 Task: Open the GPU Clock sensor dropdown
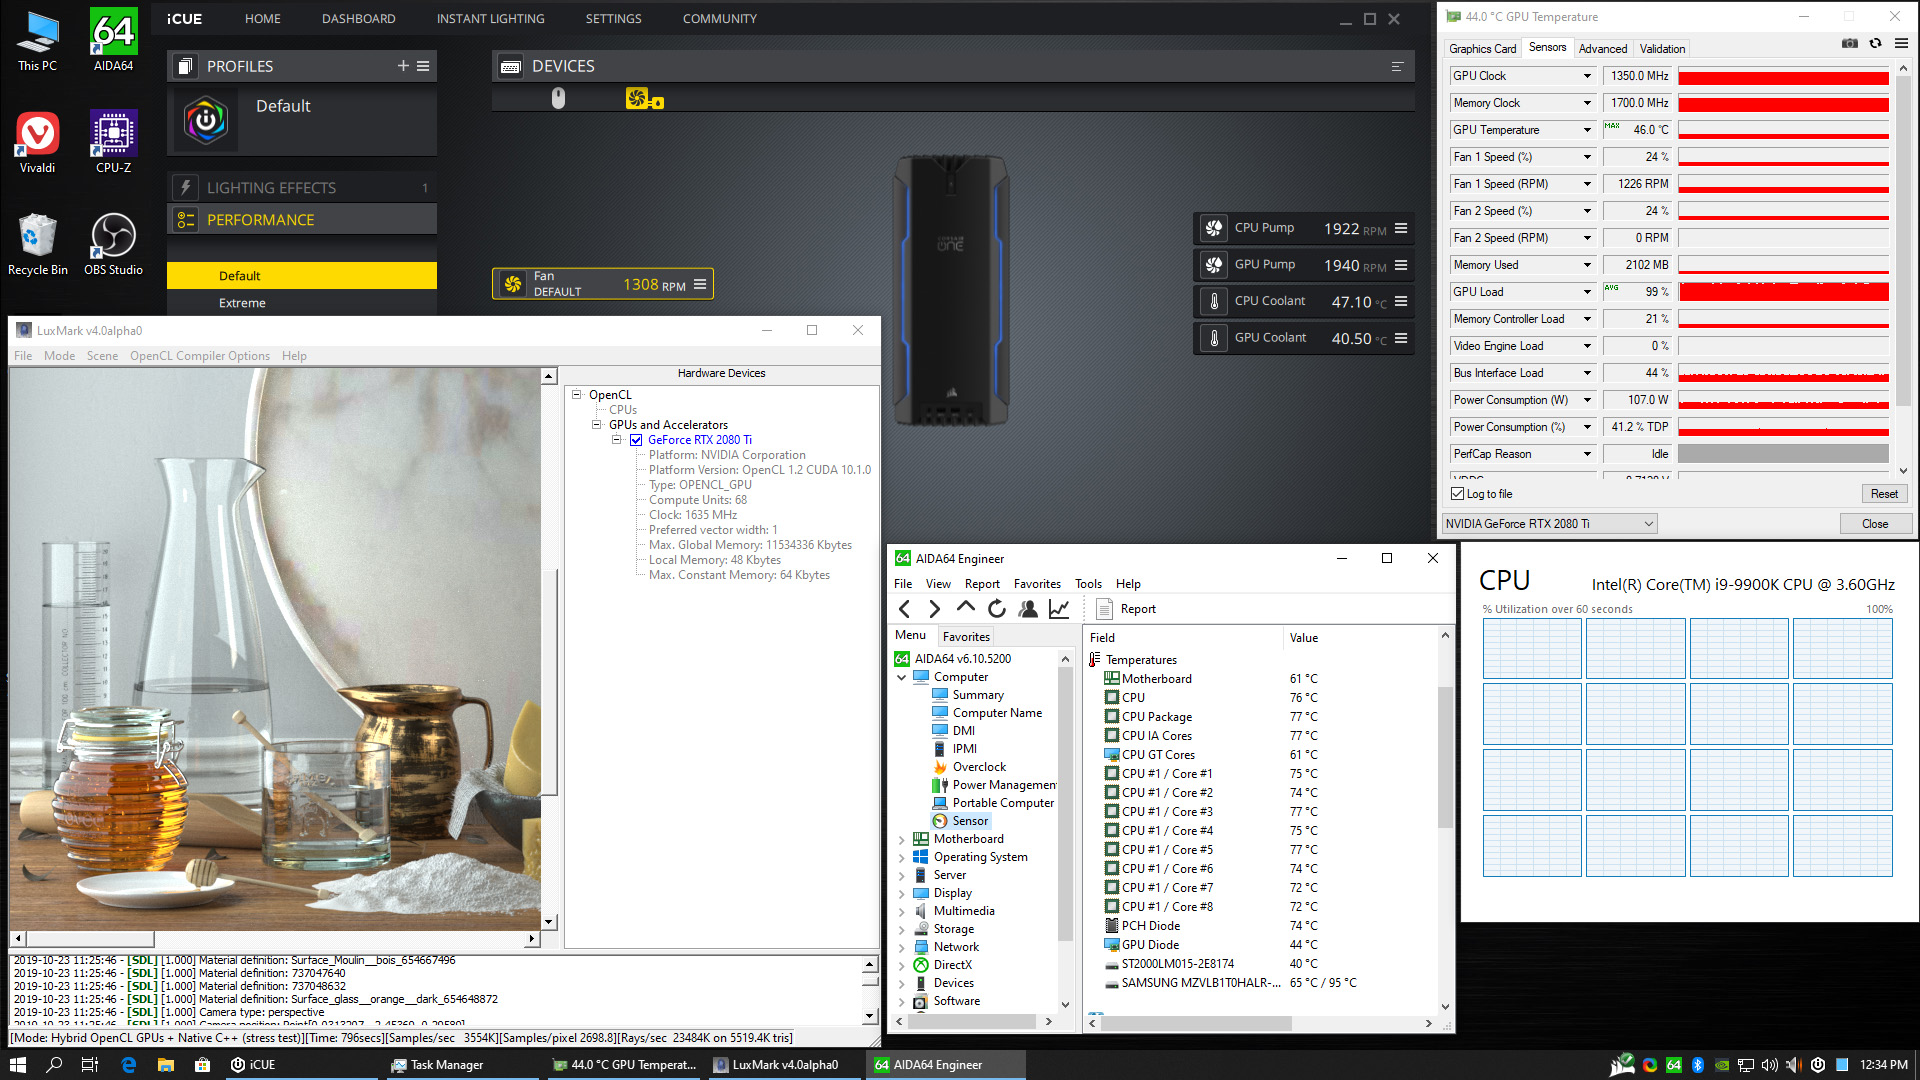point(1587,76)
